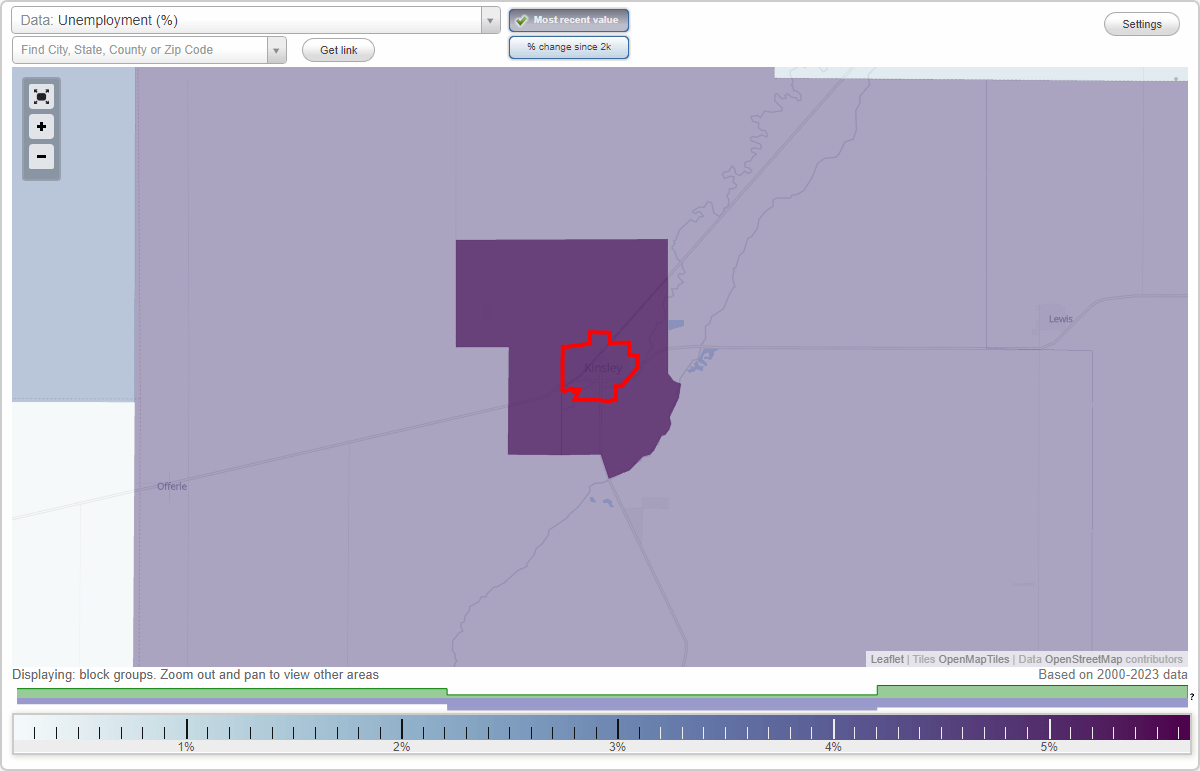The width and height of the screenshot is (1200, 771).
Task: Open the Settings panel
Action: [1141, 23]
